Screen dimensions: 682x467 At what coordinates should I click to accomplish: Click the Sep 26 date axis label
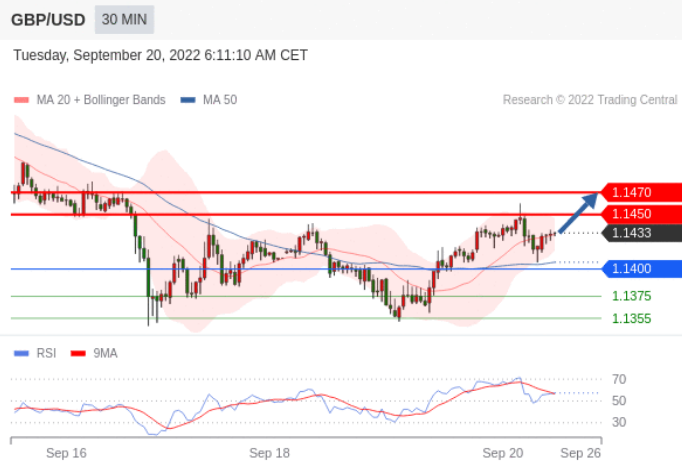click(x=581, y=453)
